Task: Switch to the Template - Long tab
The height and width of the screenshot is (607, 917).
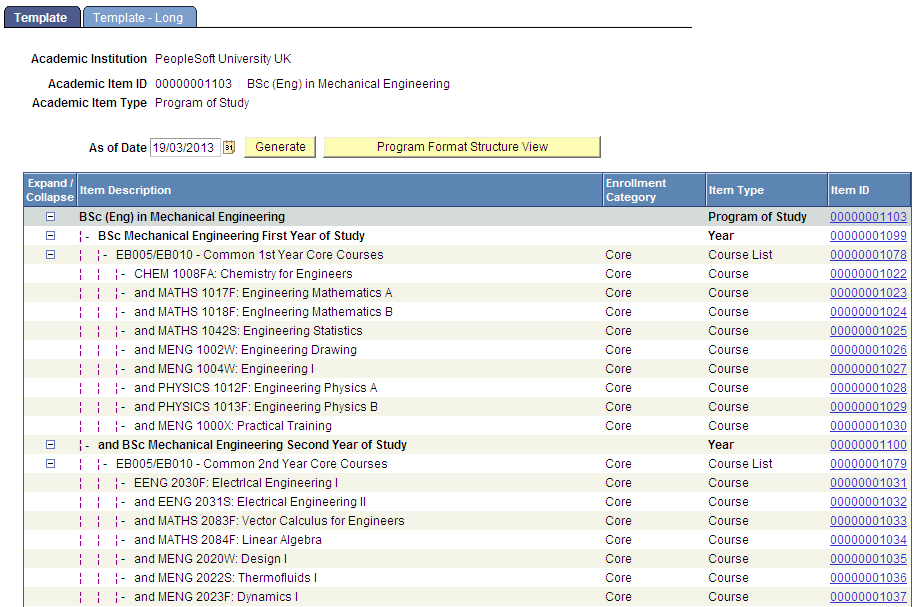Action: (139, 18)
